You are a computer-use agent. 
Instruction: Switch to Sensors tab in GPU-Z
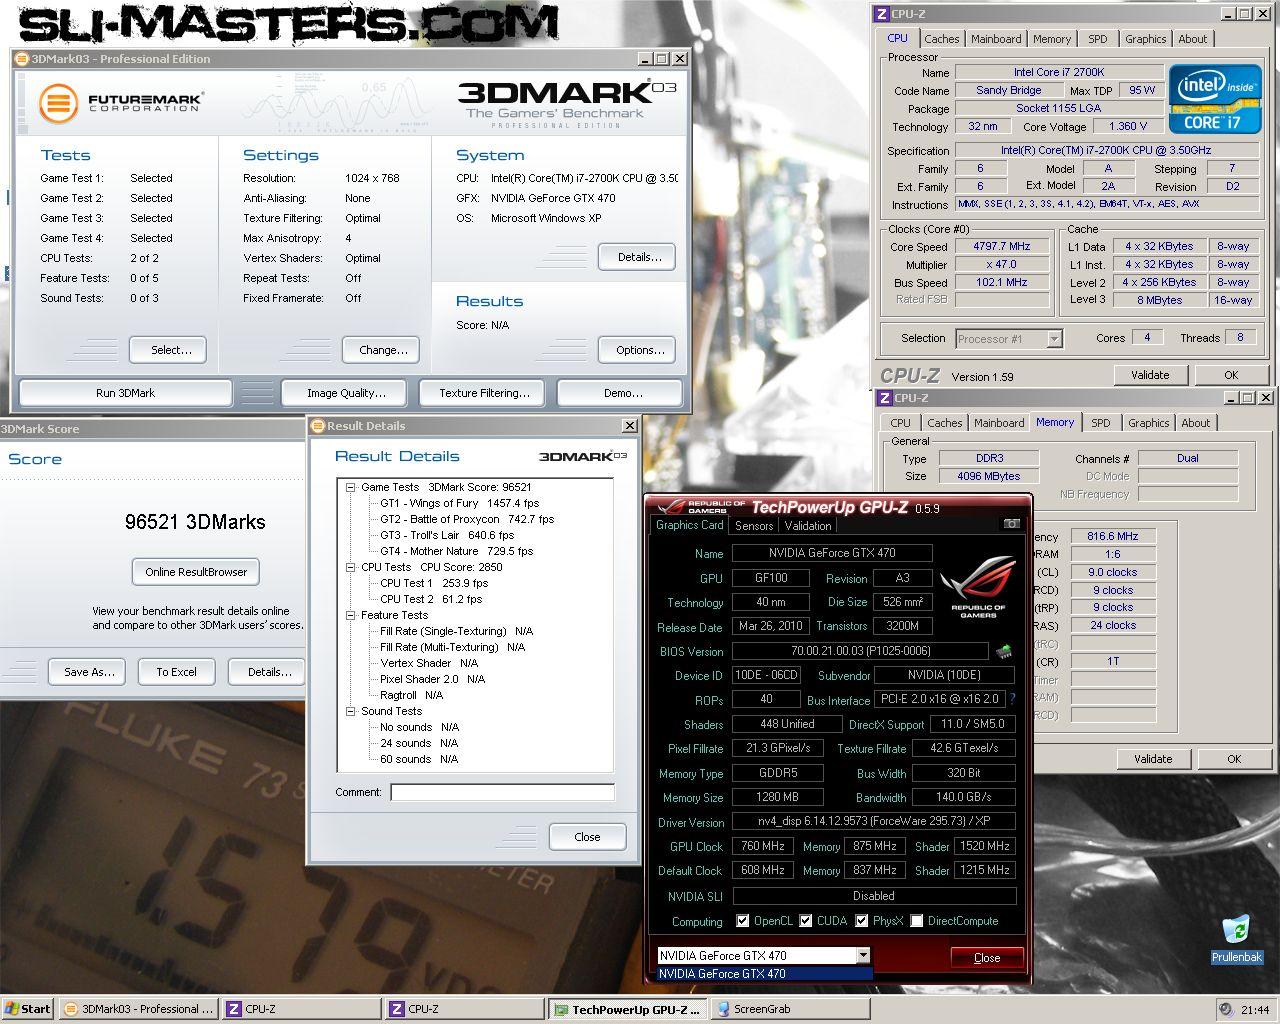pos(754,526)
